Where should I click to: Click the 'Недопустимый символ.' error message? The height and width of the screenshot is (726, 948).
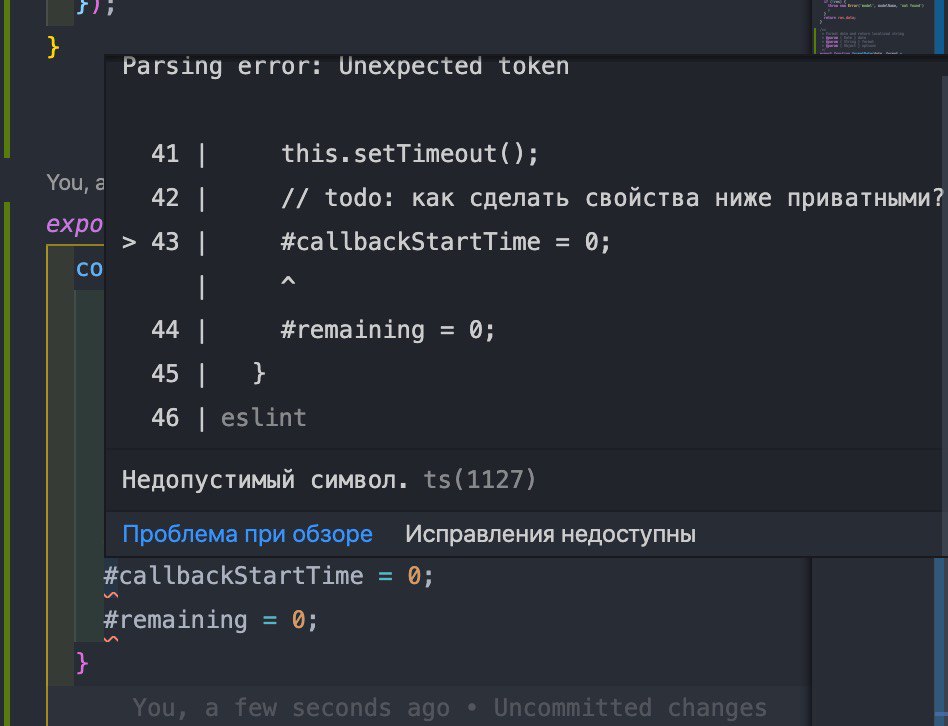(x=265, y=480)
